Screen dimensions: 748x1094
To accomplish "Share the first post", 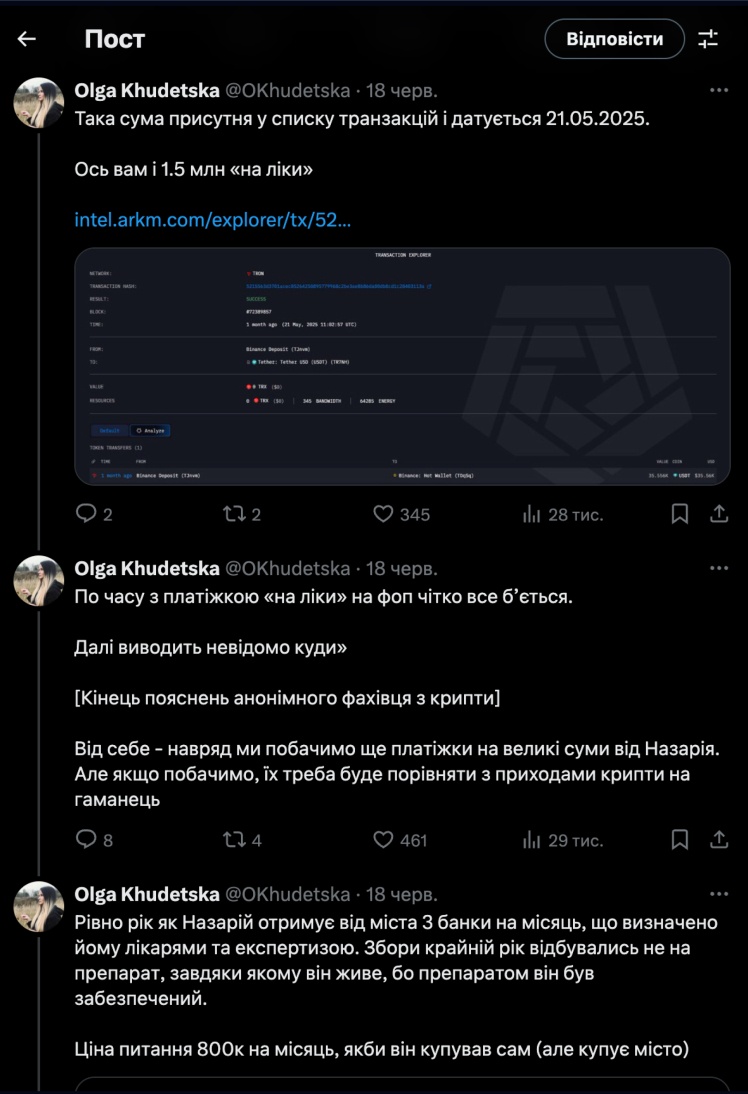I will 718,514.
